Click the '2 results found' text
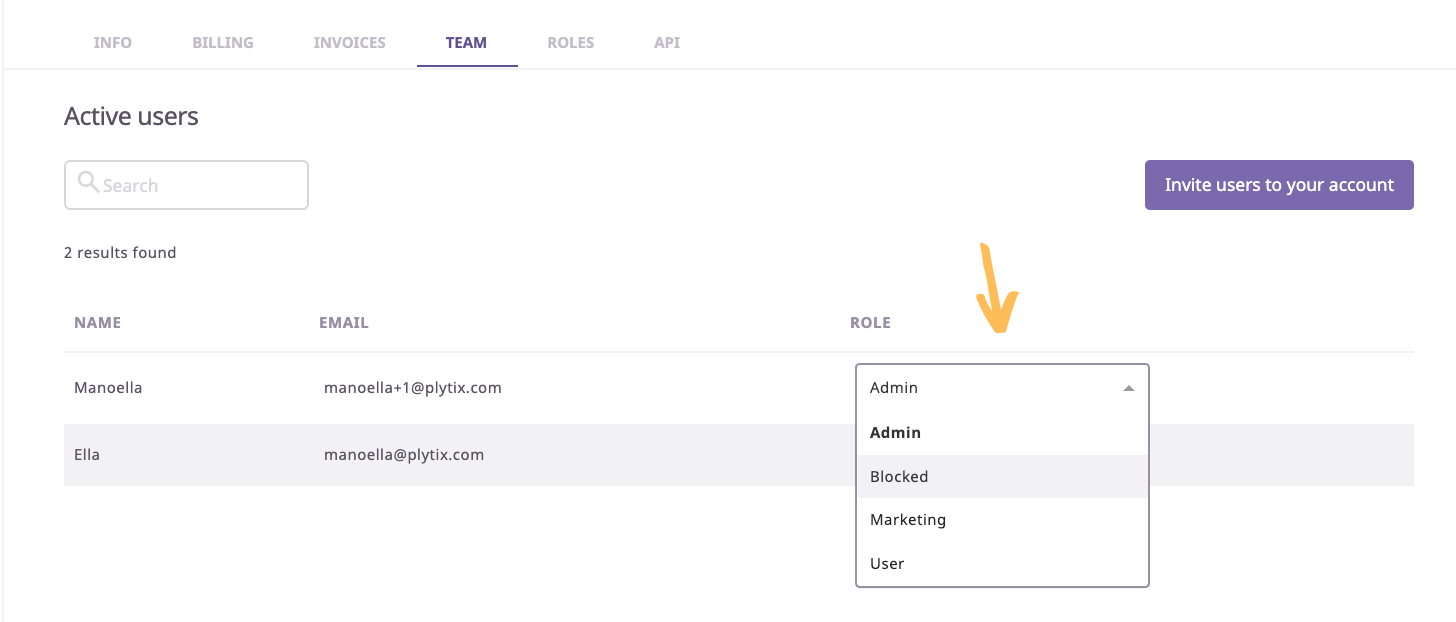Viewport: 1456px width, 622px height. 120,253
